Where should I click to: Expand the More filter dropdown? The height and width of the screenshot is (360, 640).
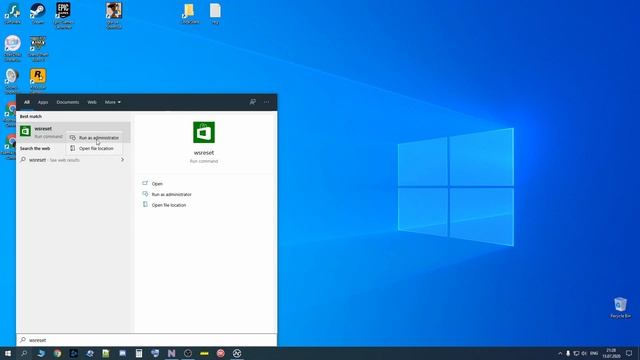tap(113, 102)
